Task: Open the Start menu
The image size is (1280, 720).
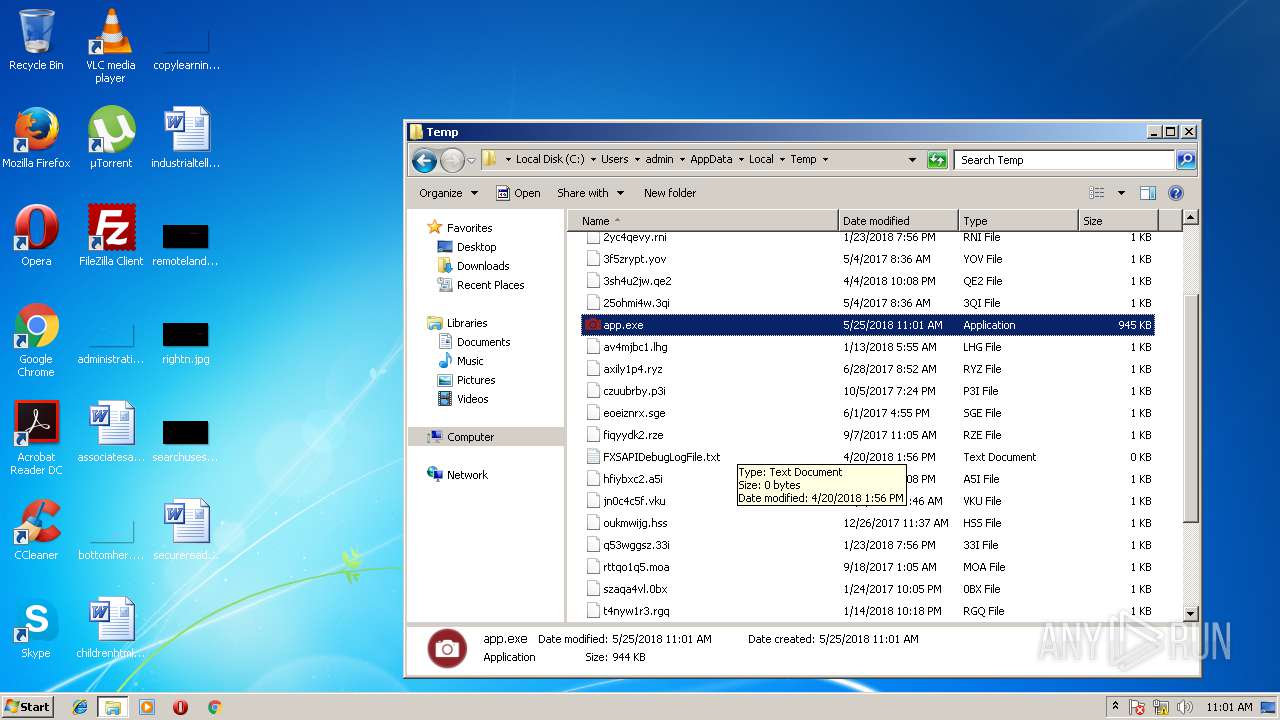Action: click(x=28, y=707)
